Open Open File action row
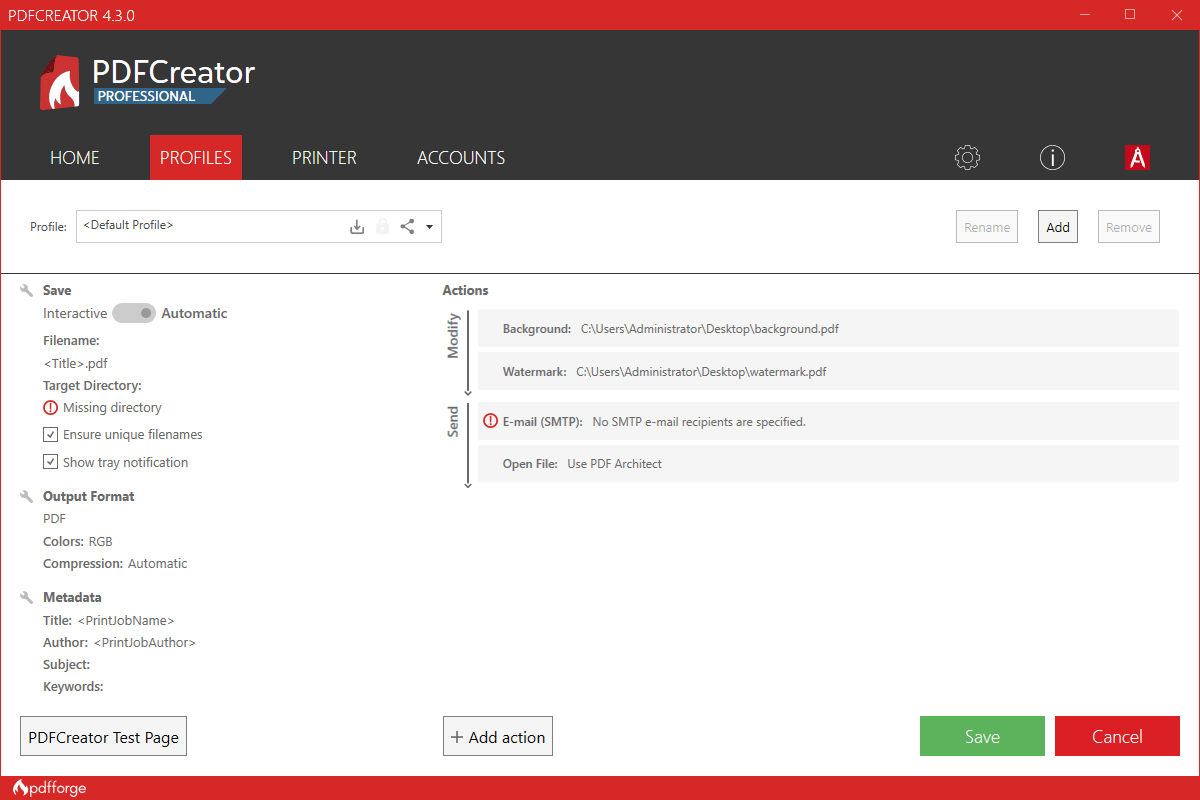The image size is (1200, 800). click(x=828, y=464)
